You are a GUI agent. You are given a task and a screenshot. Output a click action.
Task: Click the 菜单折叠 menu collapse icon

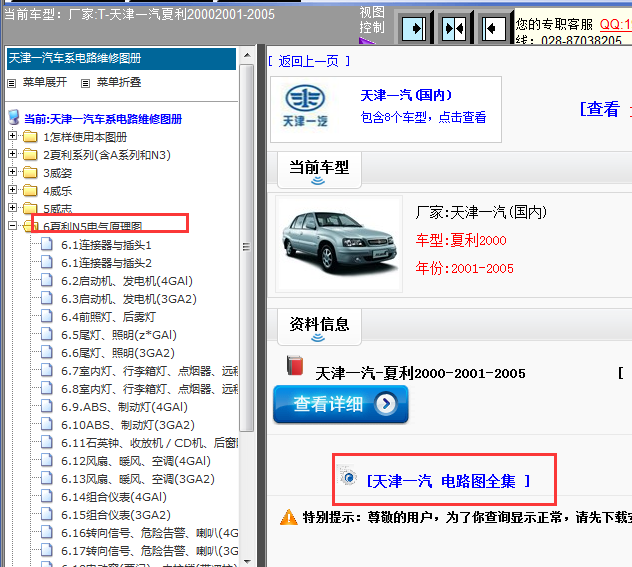[85, 83]
